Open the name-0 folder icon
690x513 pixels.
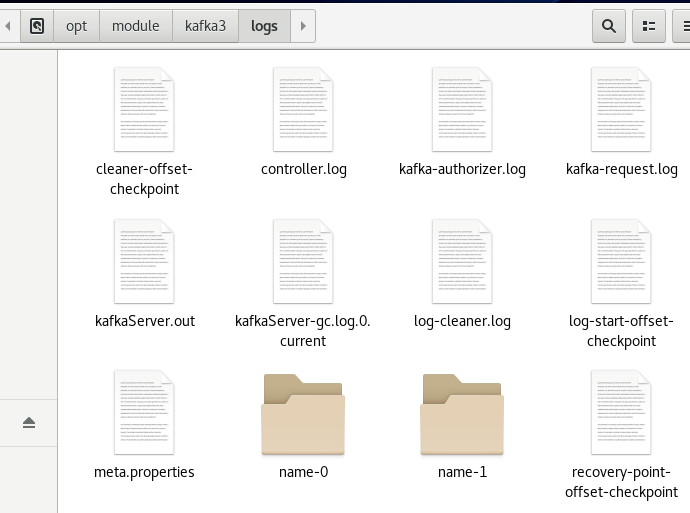coord(303,414)
